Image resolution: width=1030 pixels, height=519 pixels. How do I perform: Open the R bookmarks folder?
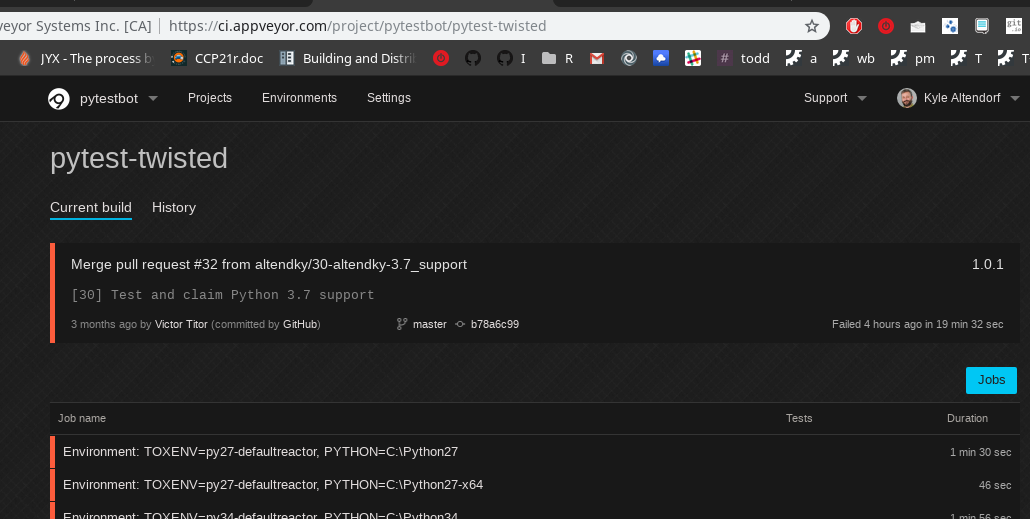pyautogui.click(x=558, y=58)
